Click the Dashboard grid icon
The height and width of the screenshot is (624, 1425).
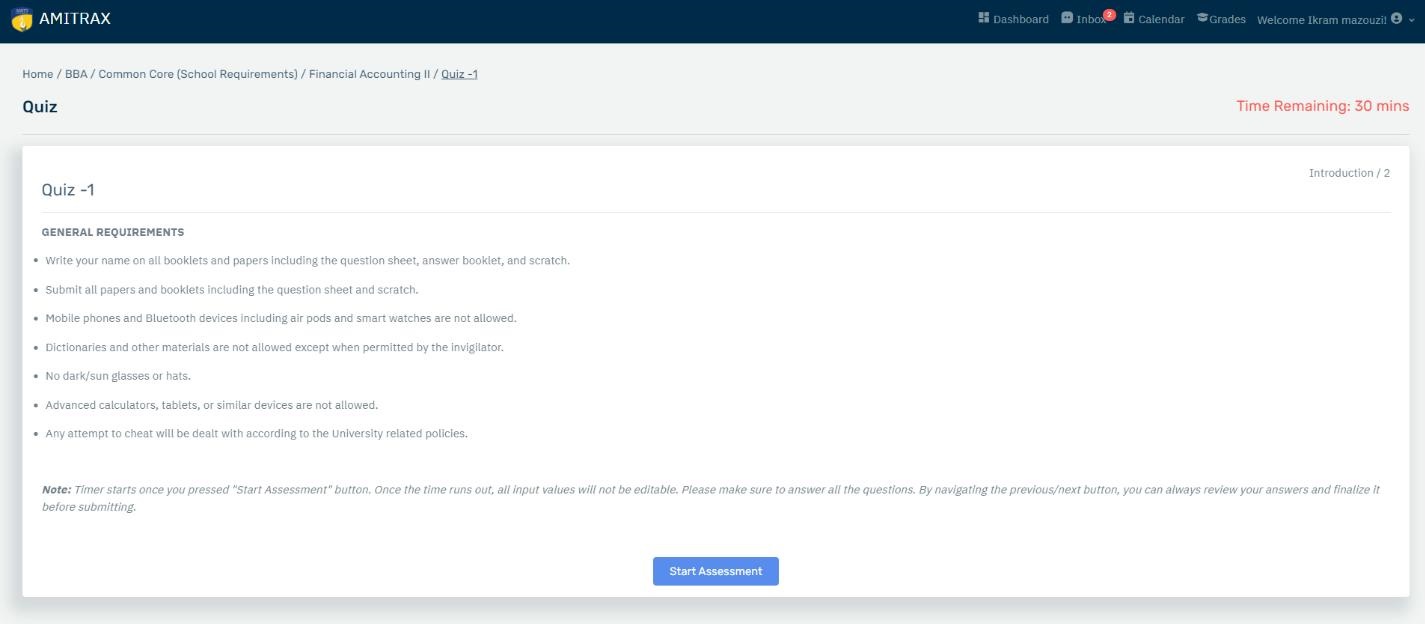coord(983,18)
